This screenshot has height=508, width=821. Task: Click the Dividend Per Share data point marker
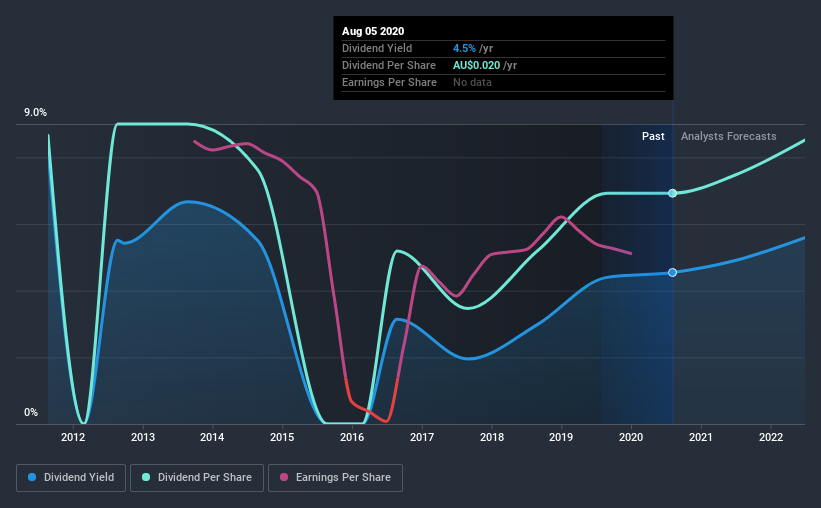(x=672, y=193)
